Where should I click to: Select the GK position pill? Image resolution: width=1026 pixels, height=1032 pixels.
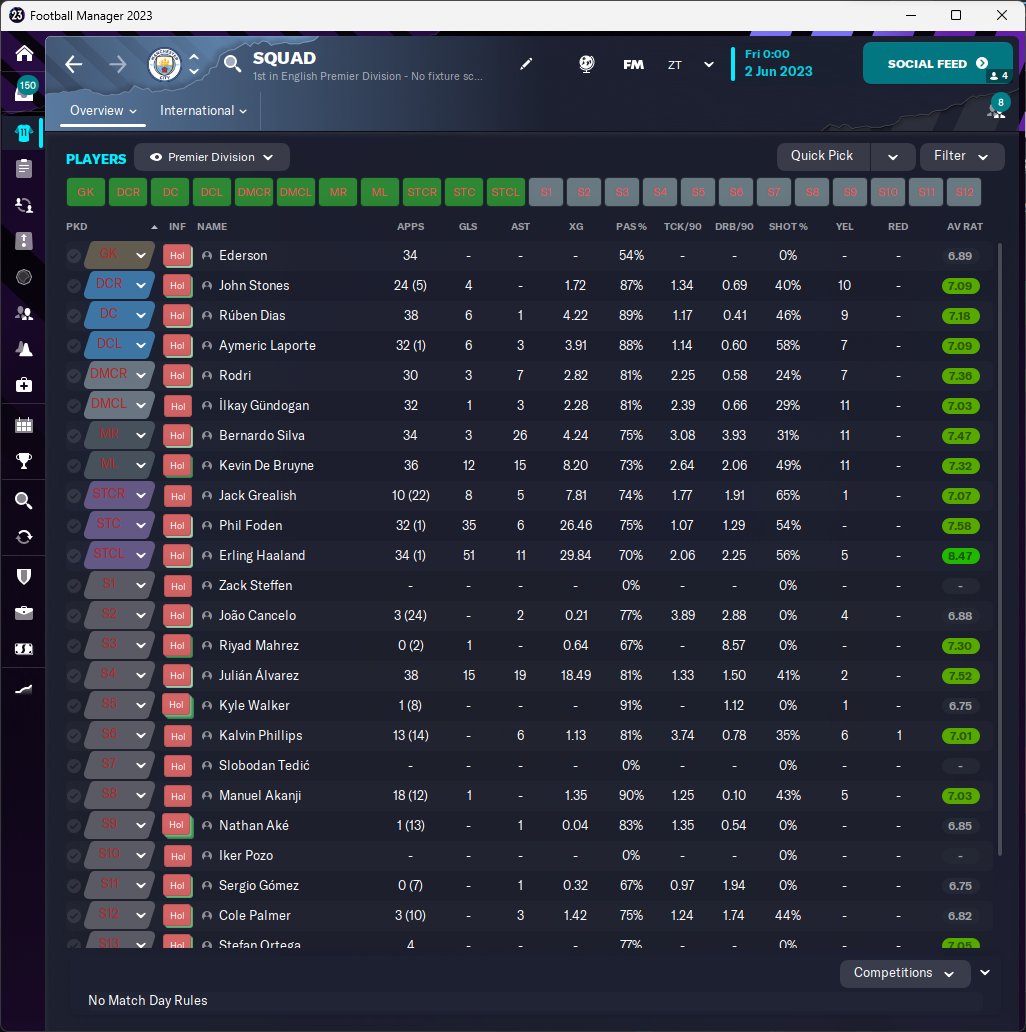pyautogui.click(x=86, y=192)
